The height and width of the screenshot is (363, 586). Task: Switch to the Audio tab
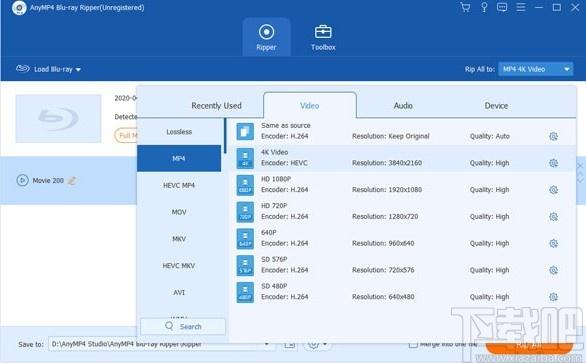coord(403,106)
